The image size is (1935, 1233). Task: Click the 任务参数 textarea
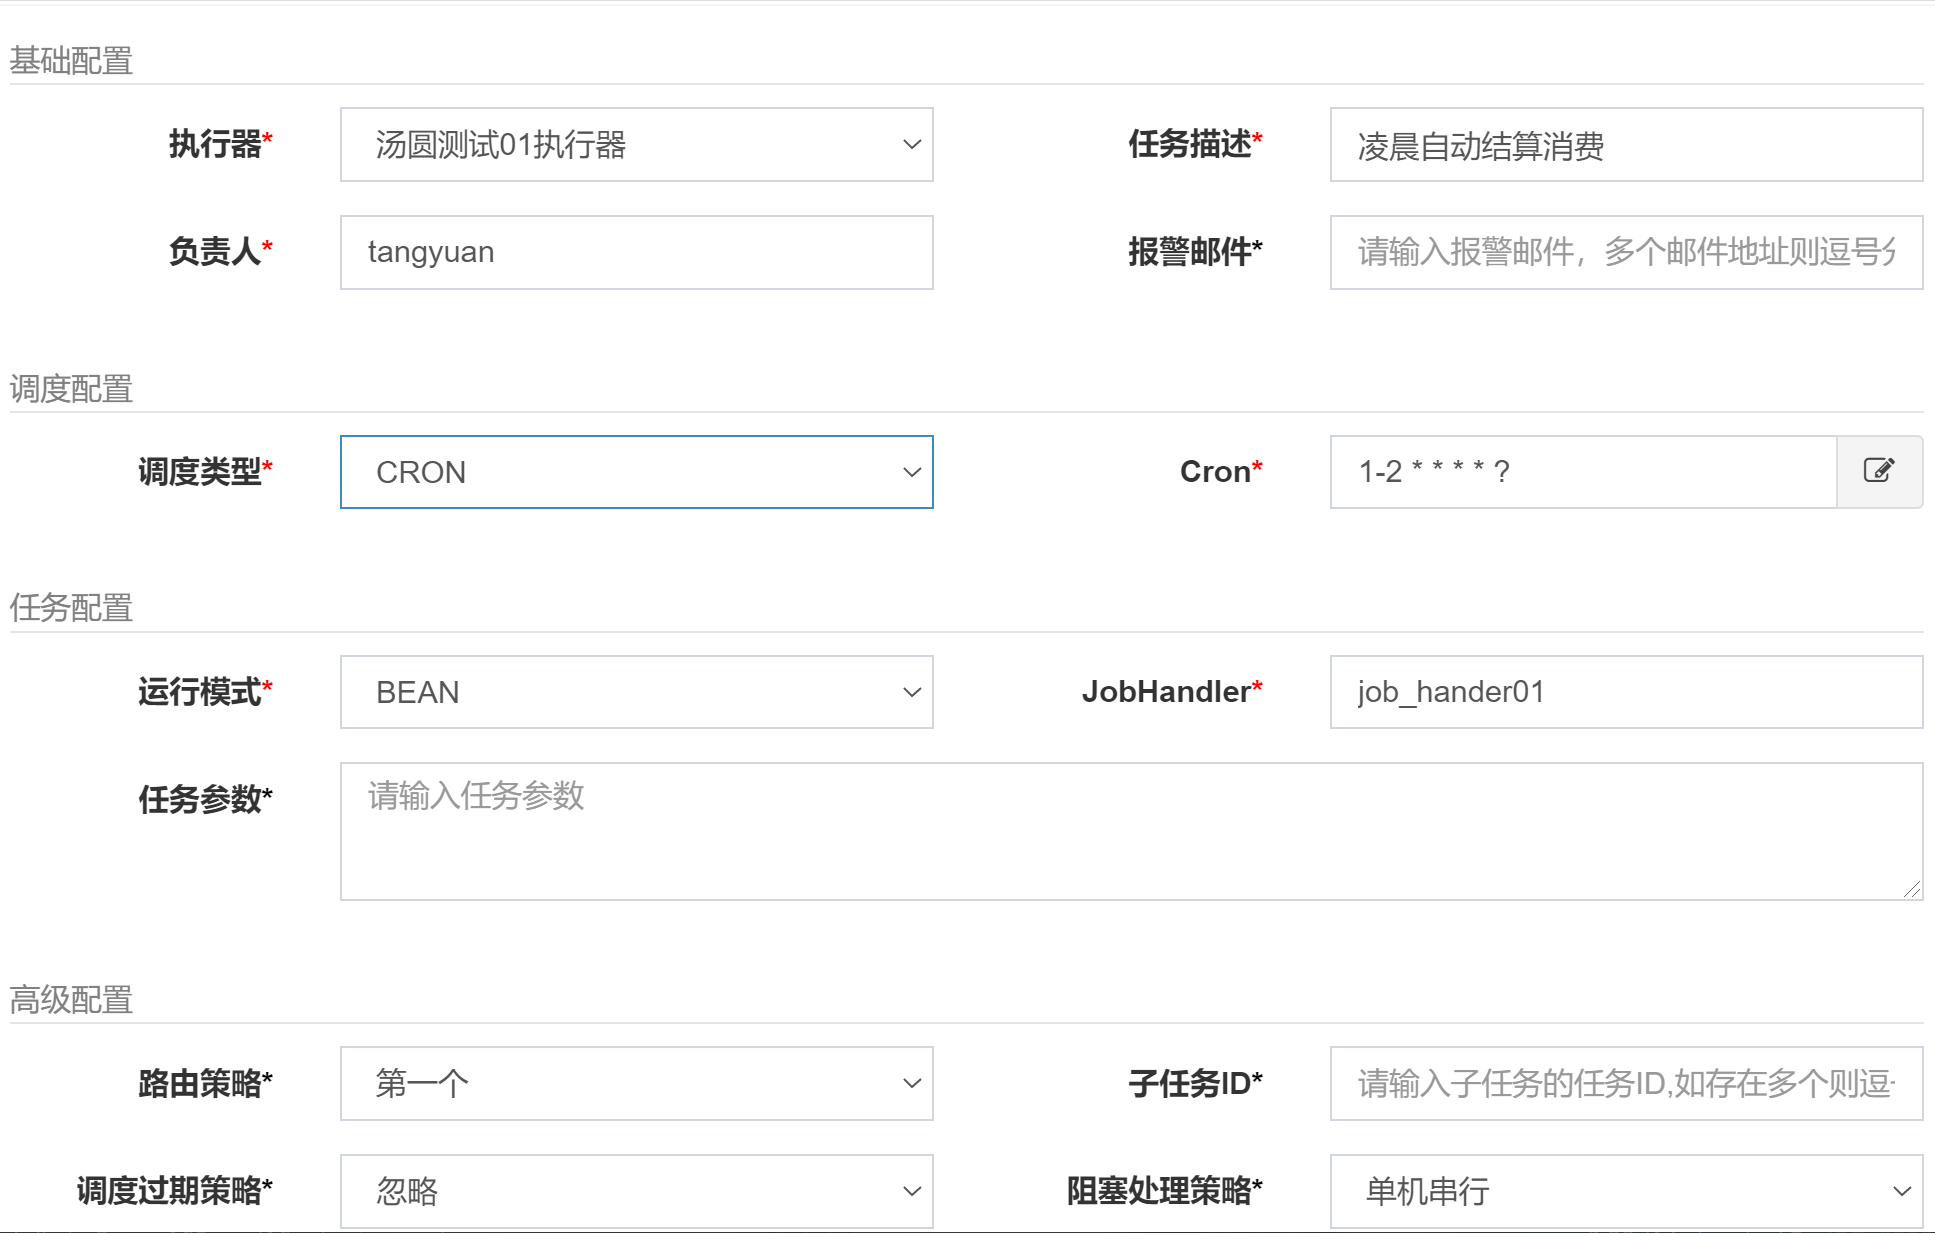click(x=1131, y=831)
